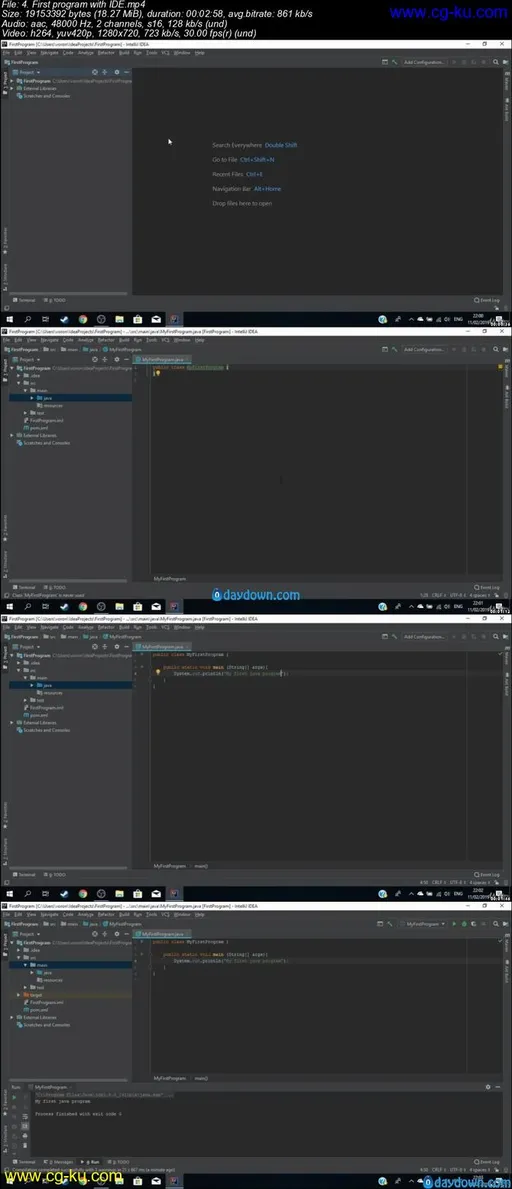512x1189 pixels.
Task: Select FirstProgram.iml in the second frame
Action: point(44,420)
